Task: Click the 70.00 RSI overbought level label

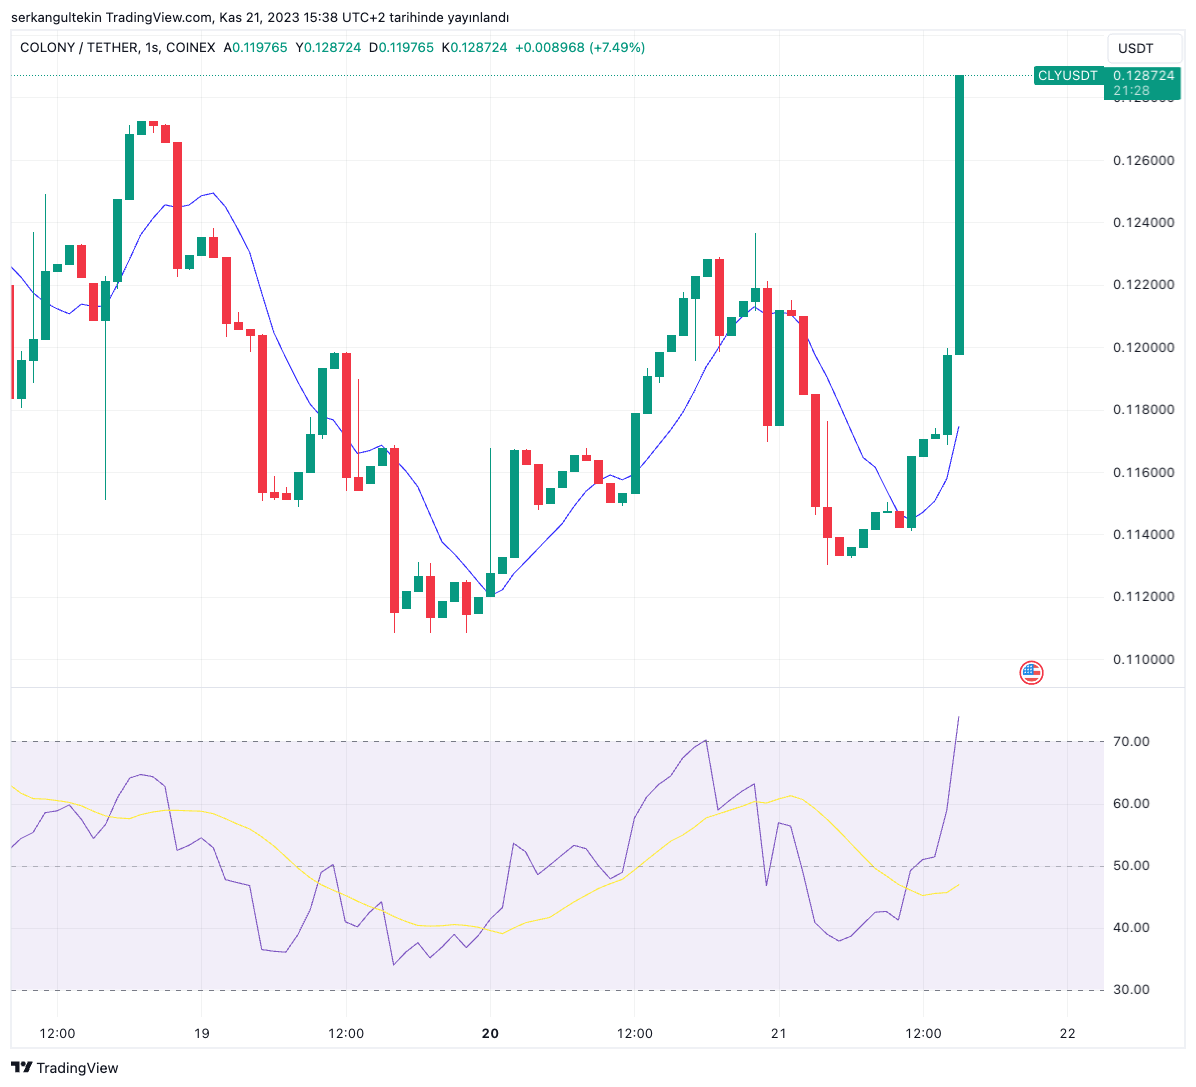Action: [1131, 741]
